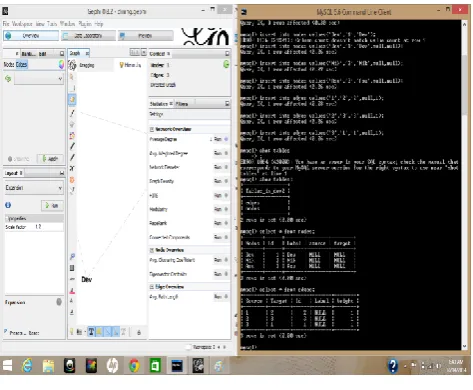
Task: Click the Gephi icon in the taskbar
Action: click(x=198, y=366)
